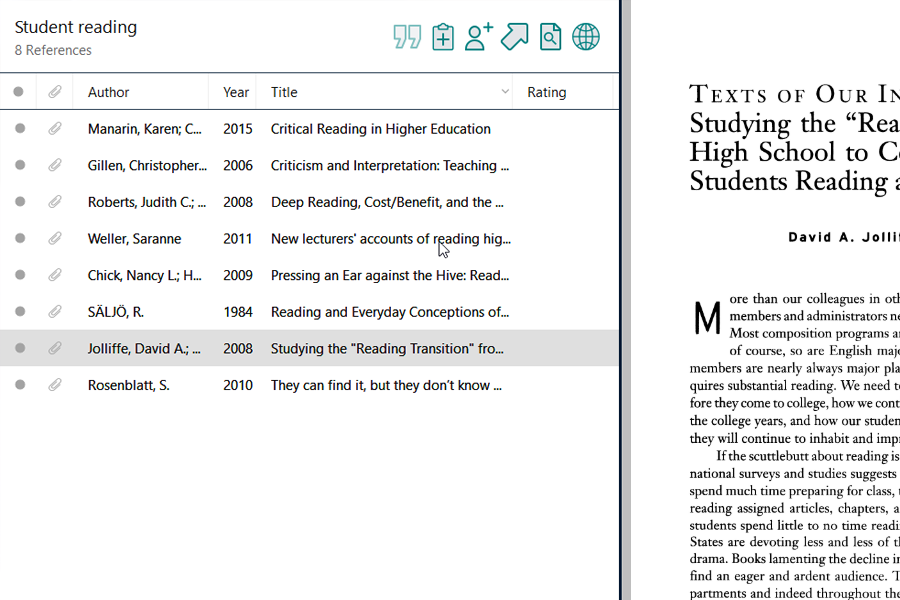Image resolution: width=900 pixels, height=600 pixels.
Task: Click the sort arrow in Title column header
Action: 505,92
